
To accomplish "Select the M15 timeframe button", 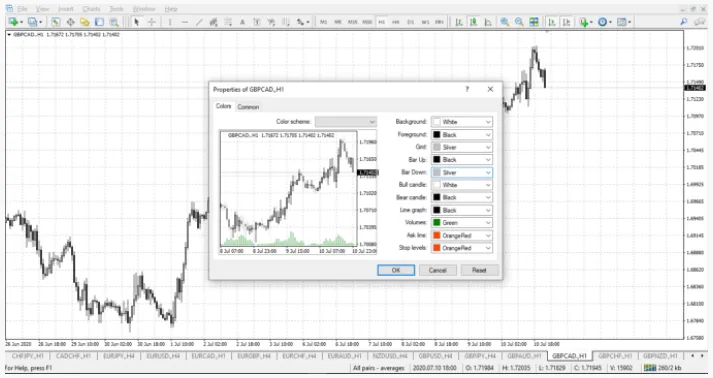I will tap(352, 22).
